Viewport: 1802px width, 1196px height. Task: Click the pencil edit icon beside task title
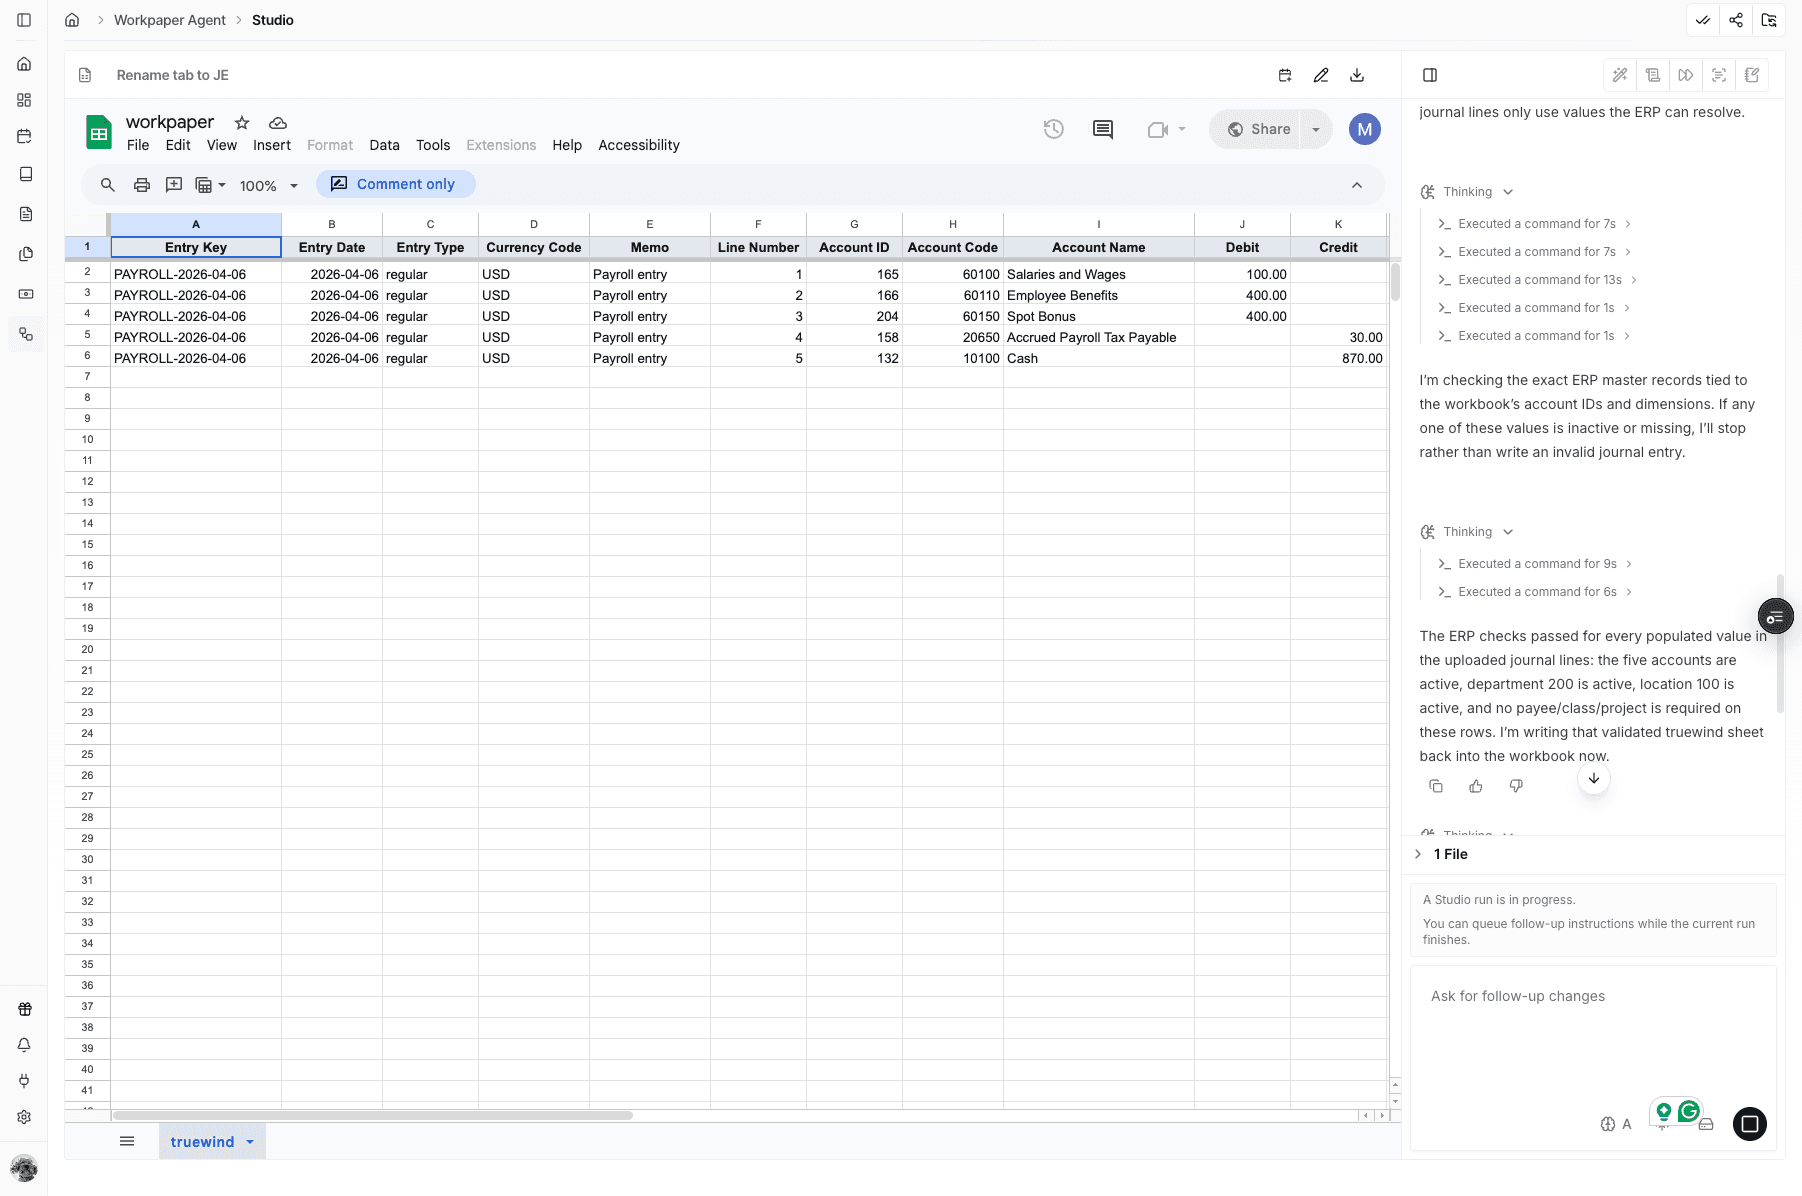point(1321,75)
